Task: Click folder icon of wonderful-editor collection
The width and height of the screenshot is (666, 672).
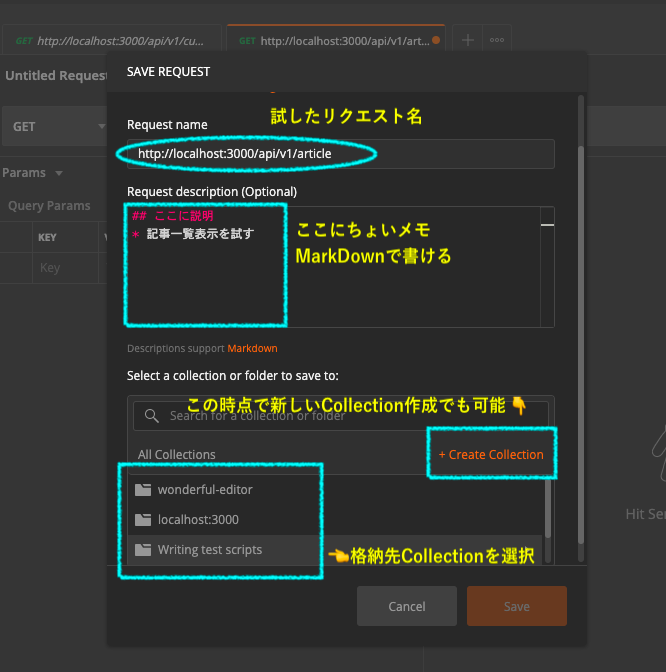Action: tap(143, 489)
